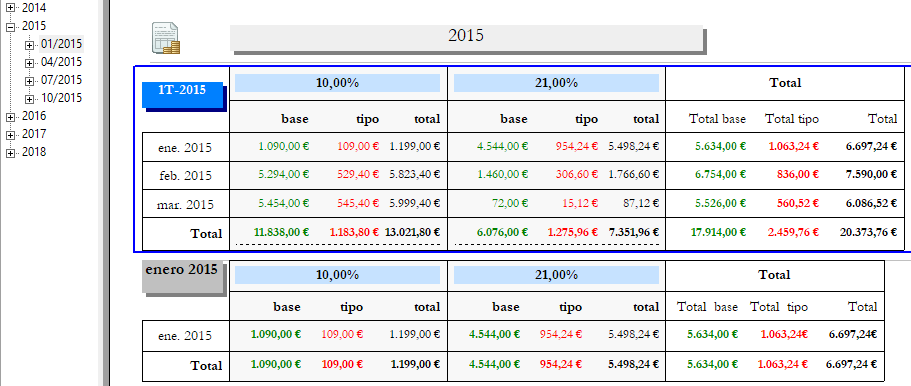Click the 1.766,60 € total value
The image size is (911, 386).
click(x=634, y=174)
